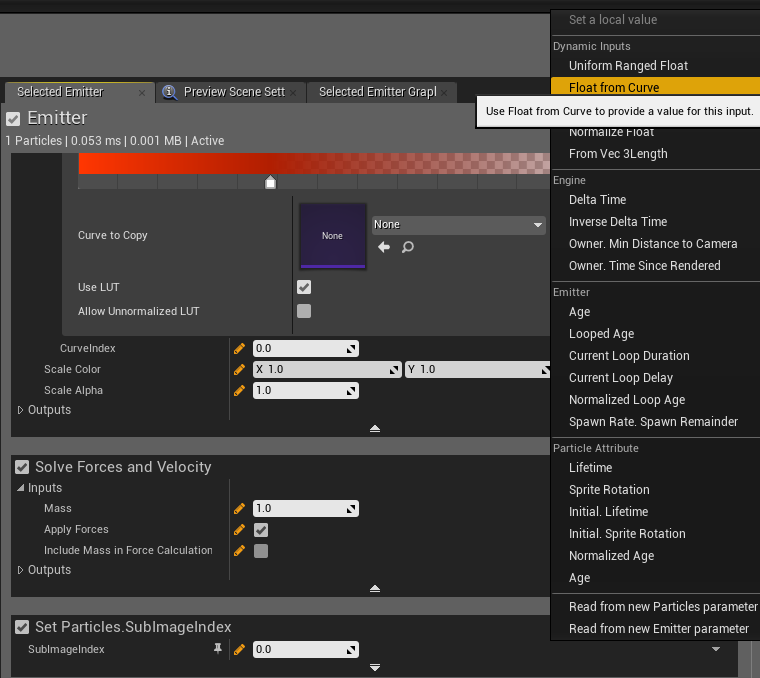Click pencil edit icon next to Scale Color

point(239,370)
